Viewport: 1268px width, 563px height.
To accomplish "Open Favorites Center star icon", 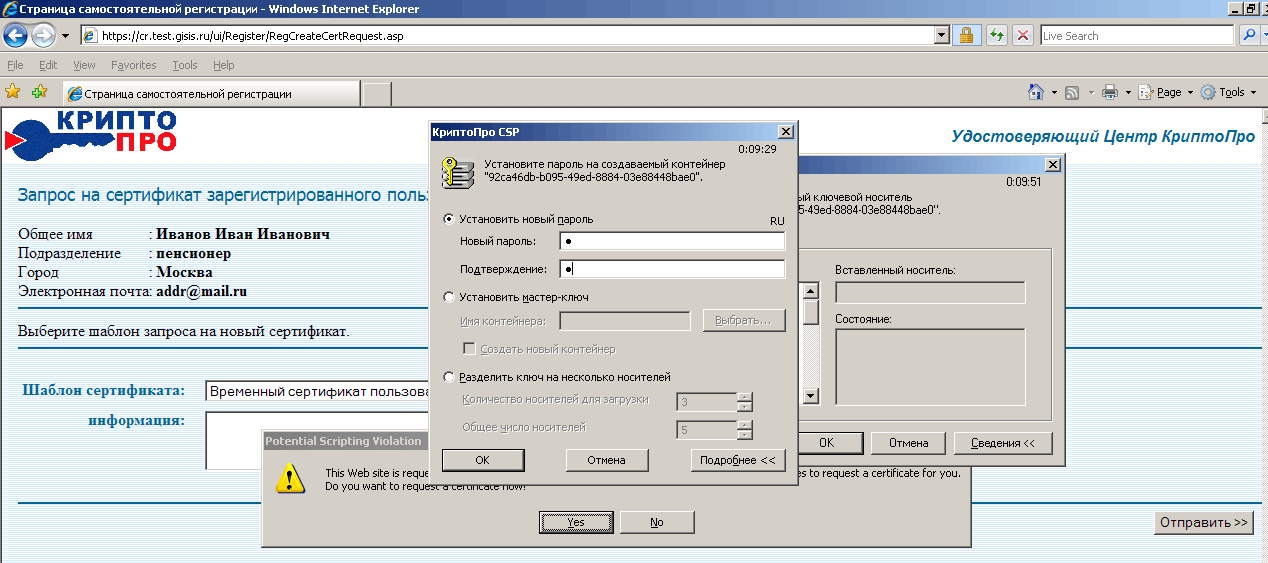I will click(x=13, y=92).
